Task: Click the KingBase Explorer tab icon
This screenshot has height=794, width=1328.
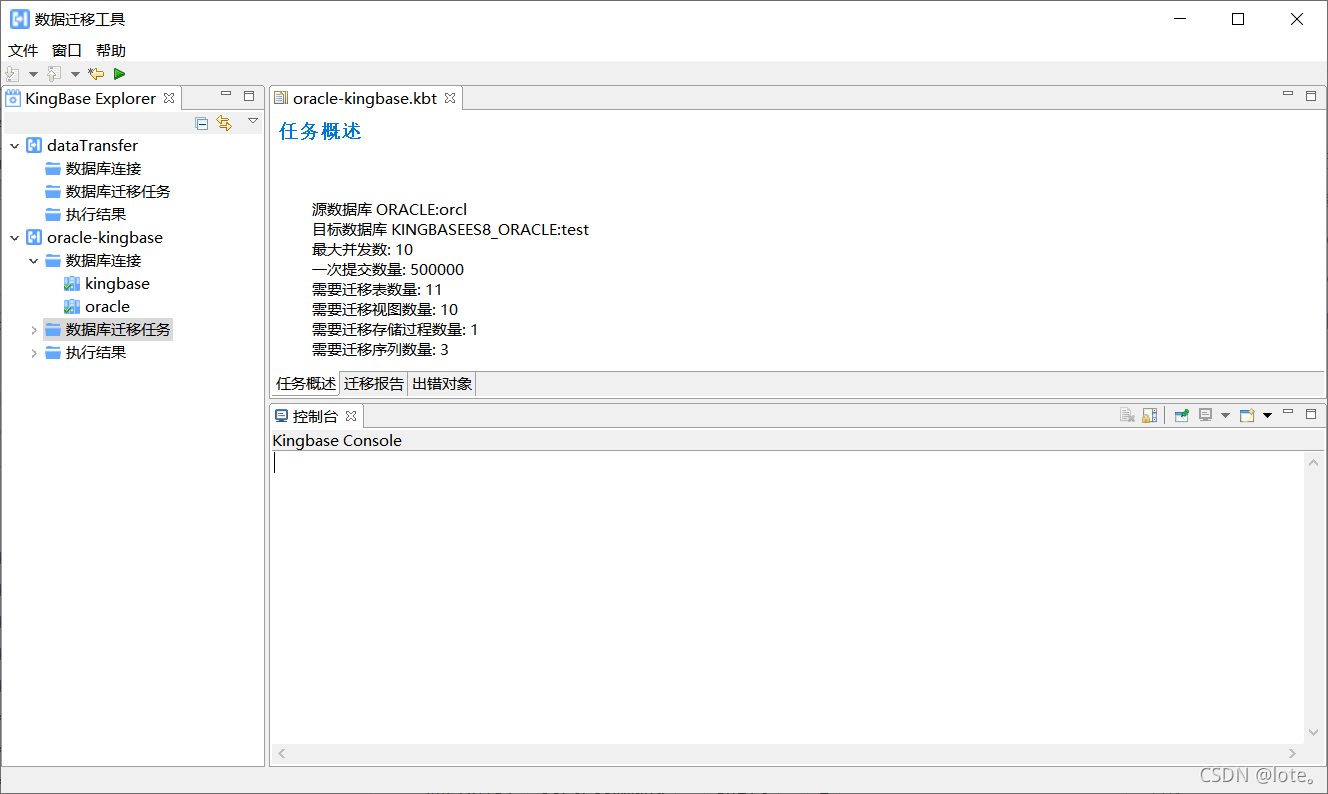Action: (x=13, y=98)
